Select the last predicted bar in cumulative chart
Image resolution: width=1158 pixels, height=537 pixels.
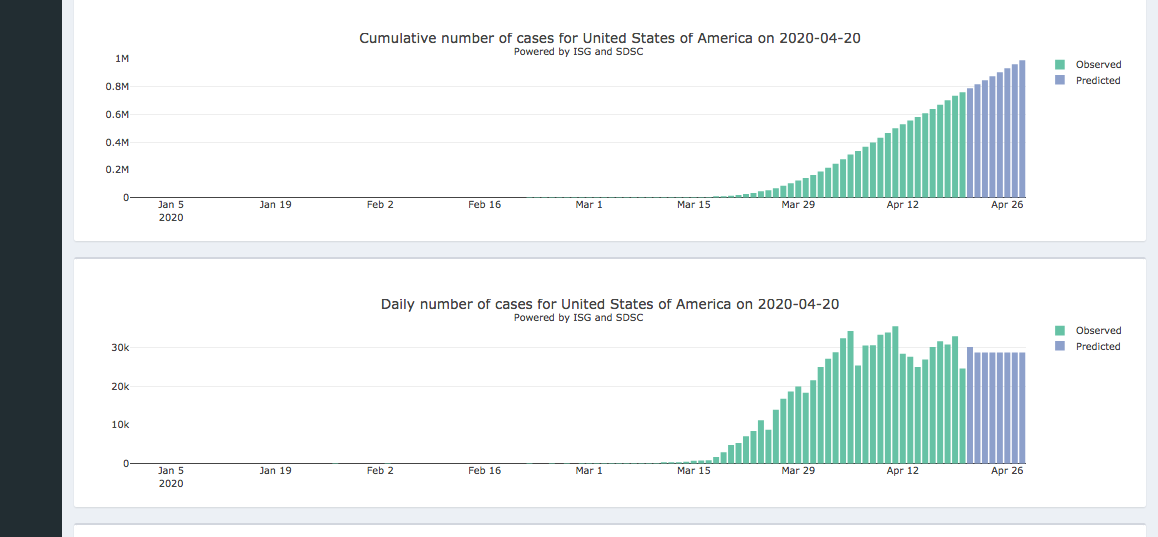pyautogui.click(x=1022, y=130)
